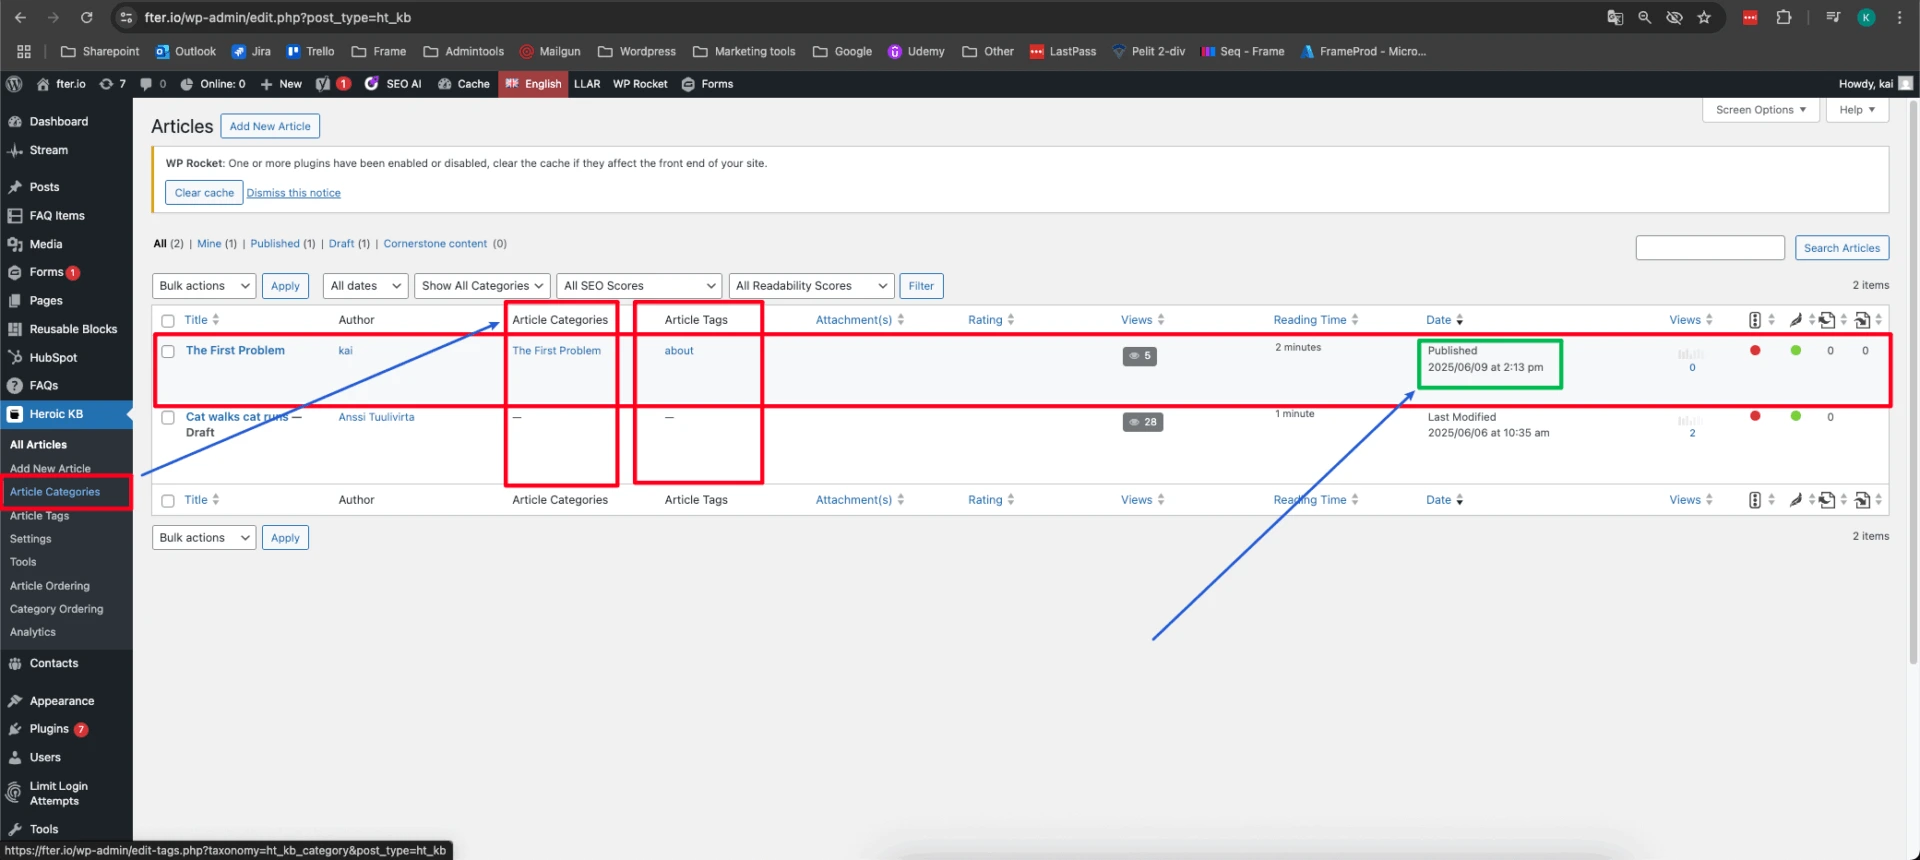The image size is (1920, 860).
Task: Click the top Apply button
Action: pos(285,286)
